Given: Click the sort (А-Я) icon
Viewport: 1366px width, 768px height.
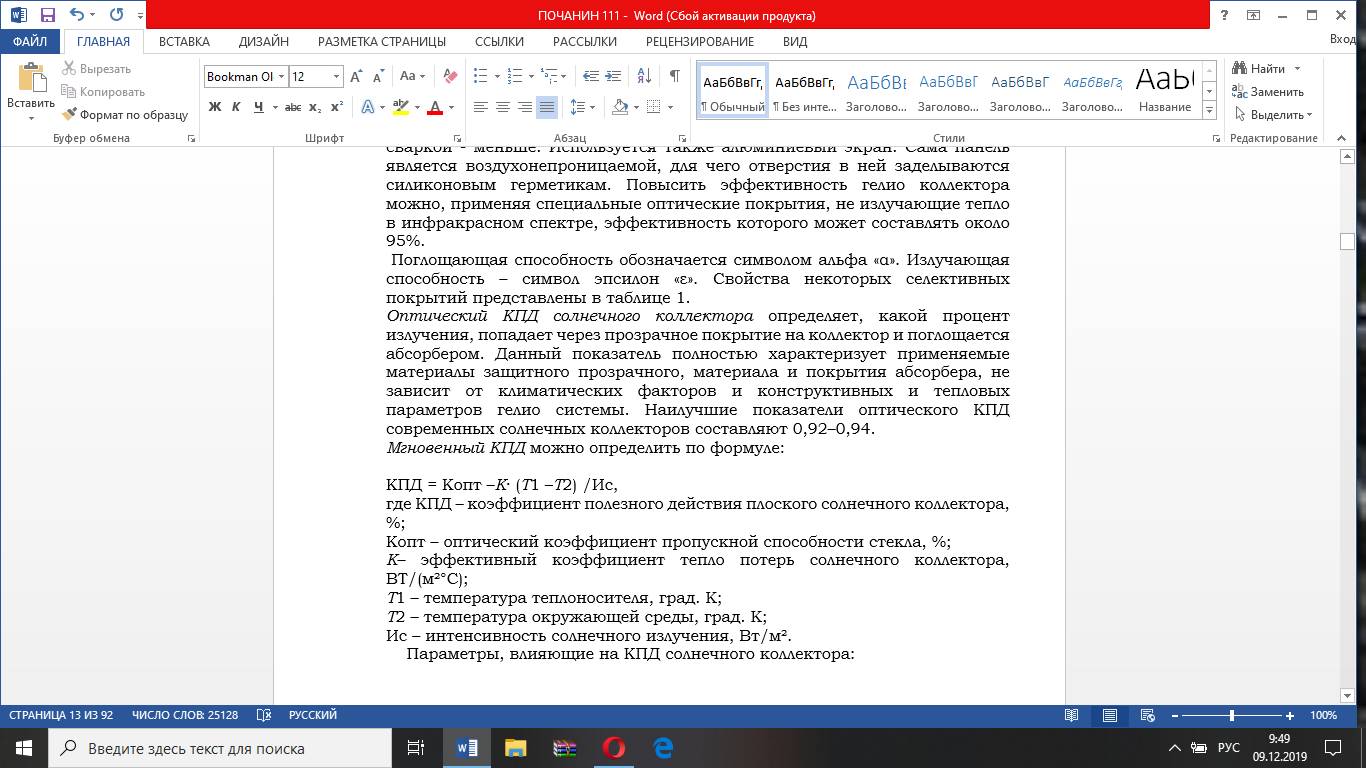Looking at the screenshot, I should [645, 76].
